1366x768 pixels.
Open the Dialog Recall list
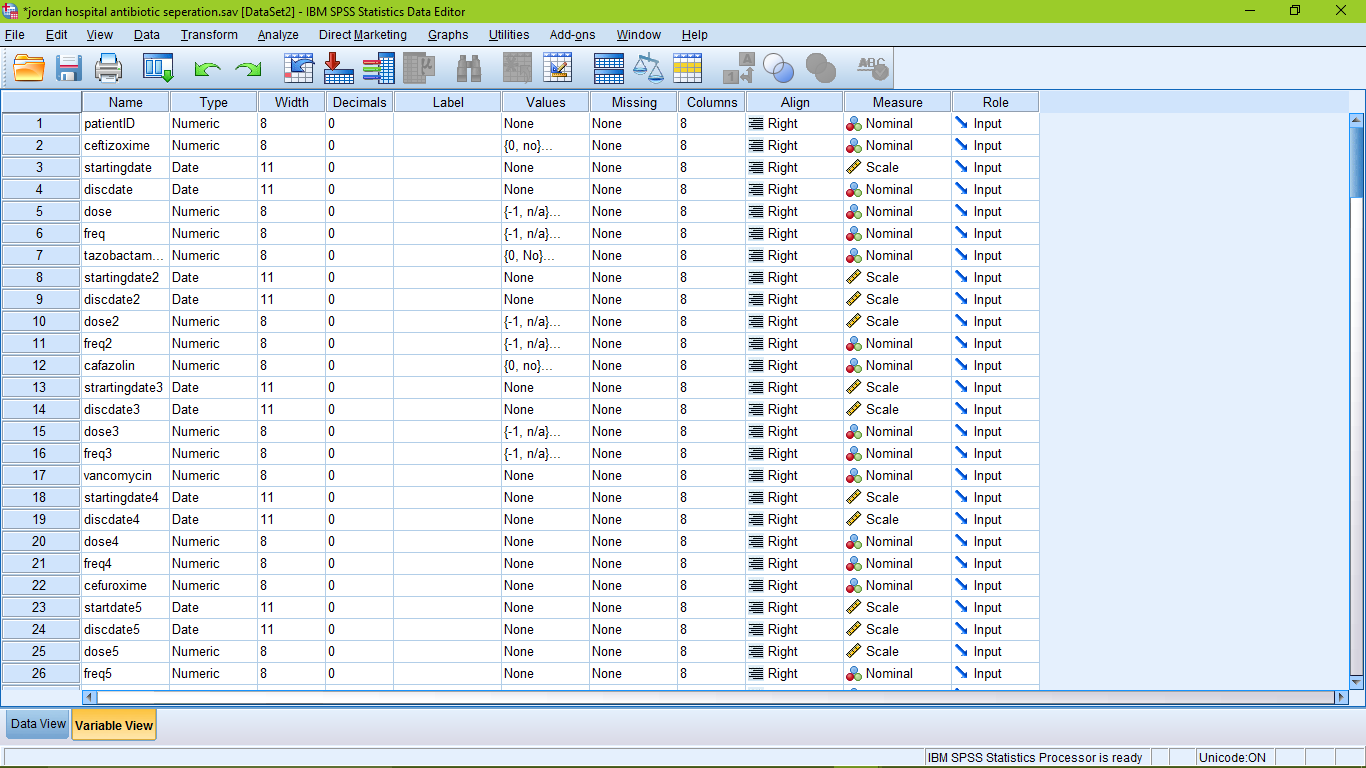156,68
